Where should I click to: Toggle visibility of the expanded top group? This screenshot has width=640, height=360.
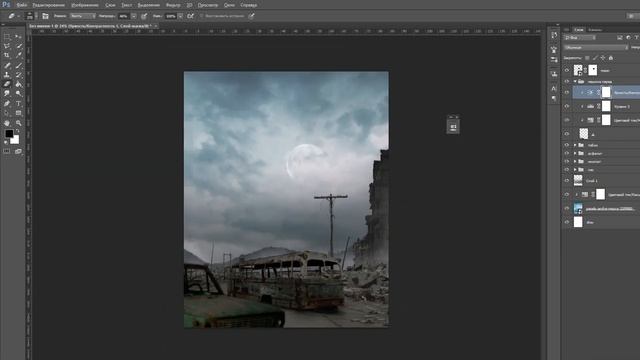point(567,82)
